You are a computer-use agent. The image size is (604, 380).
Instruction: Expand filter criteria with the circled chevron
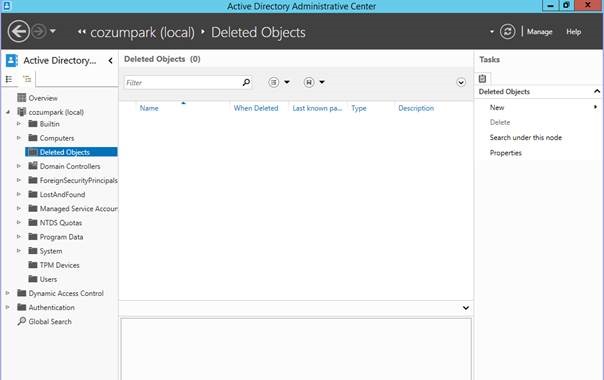pos(461,82)
